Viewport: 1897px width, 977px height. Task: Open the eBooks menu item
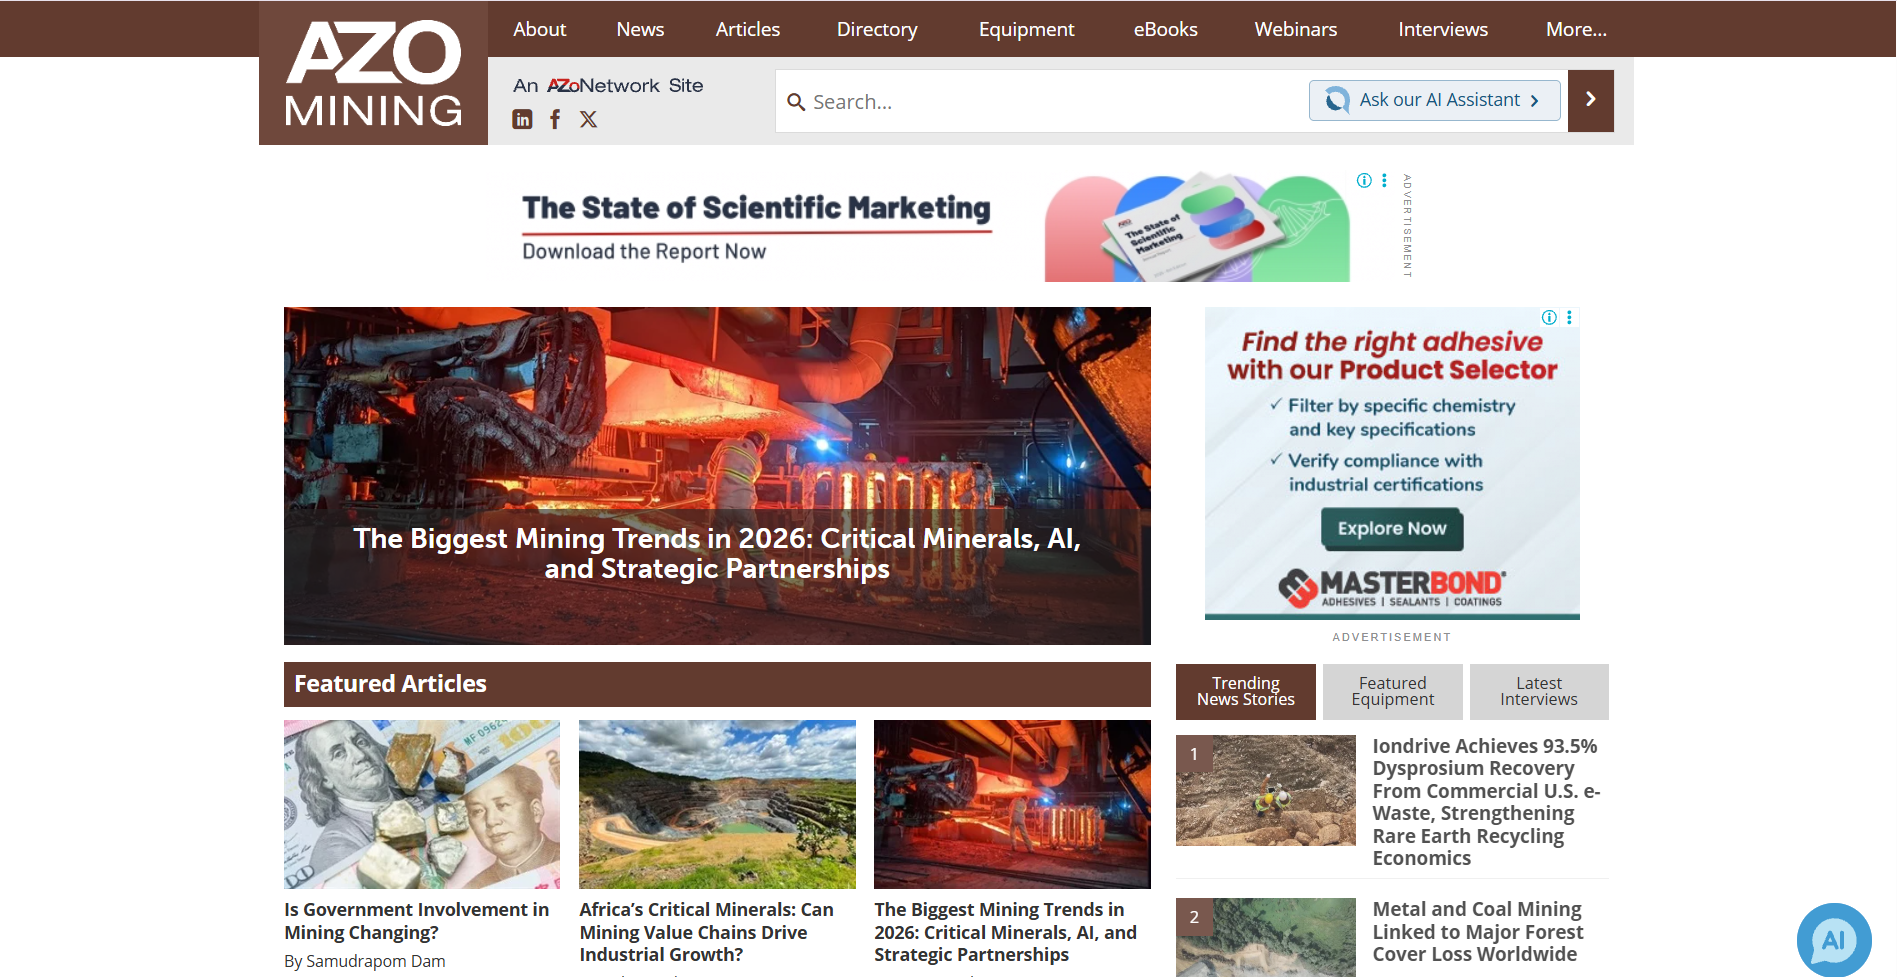(x=1165, y=29)
